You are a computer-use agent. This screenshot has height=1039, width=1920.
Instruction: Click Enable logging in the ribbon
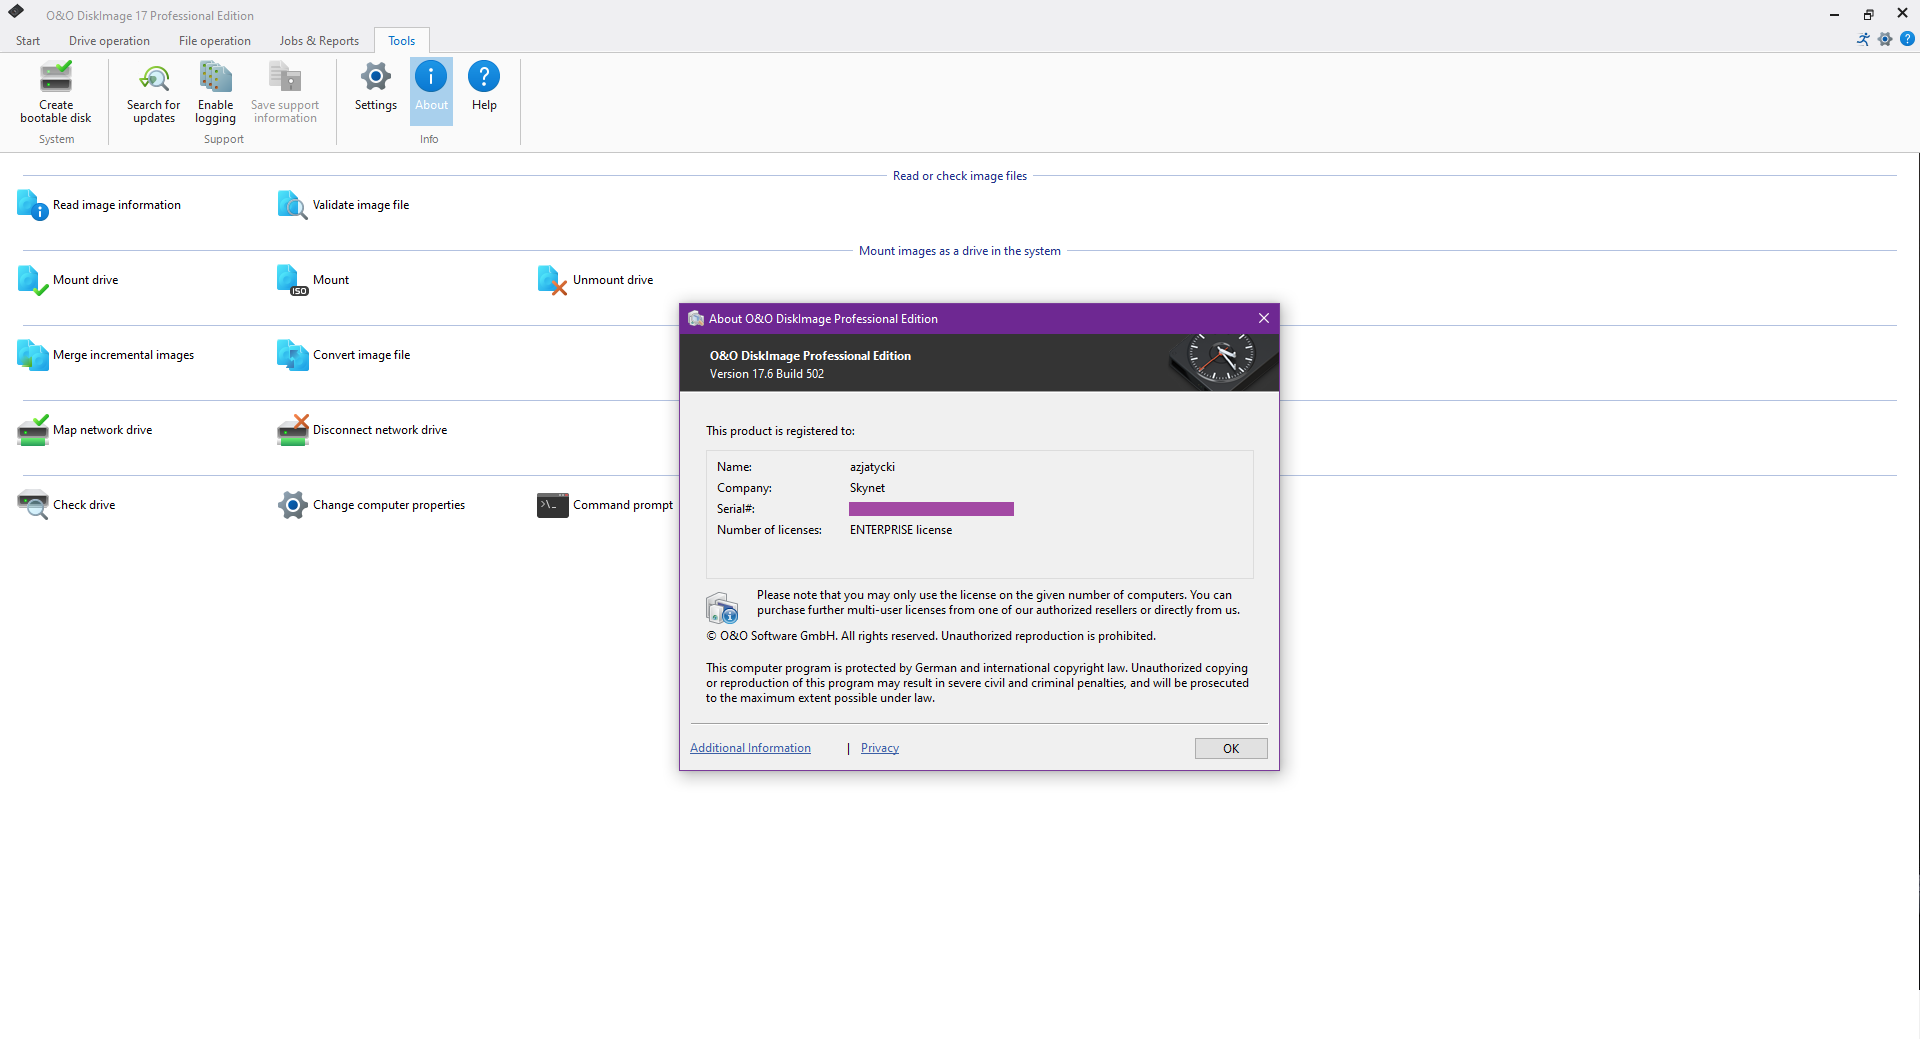[215, 92]
